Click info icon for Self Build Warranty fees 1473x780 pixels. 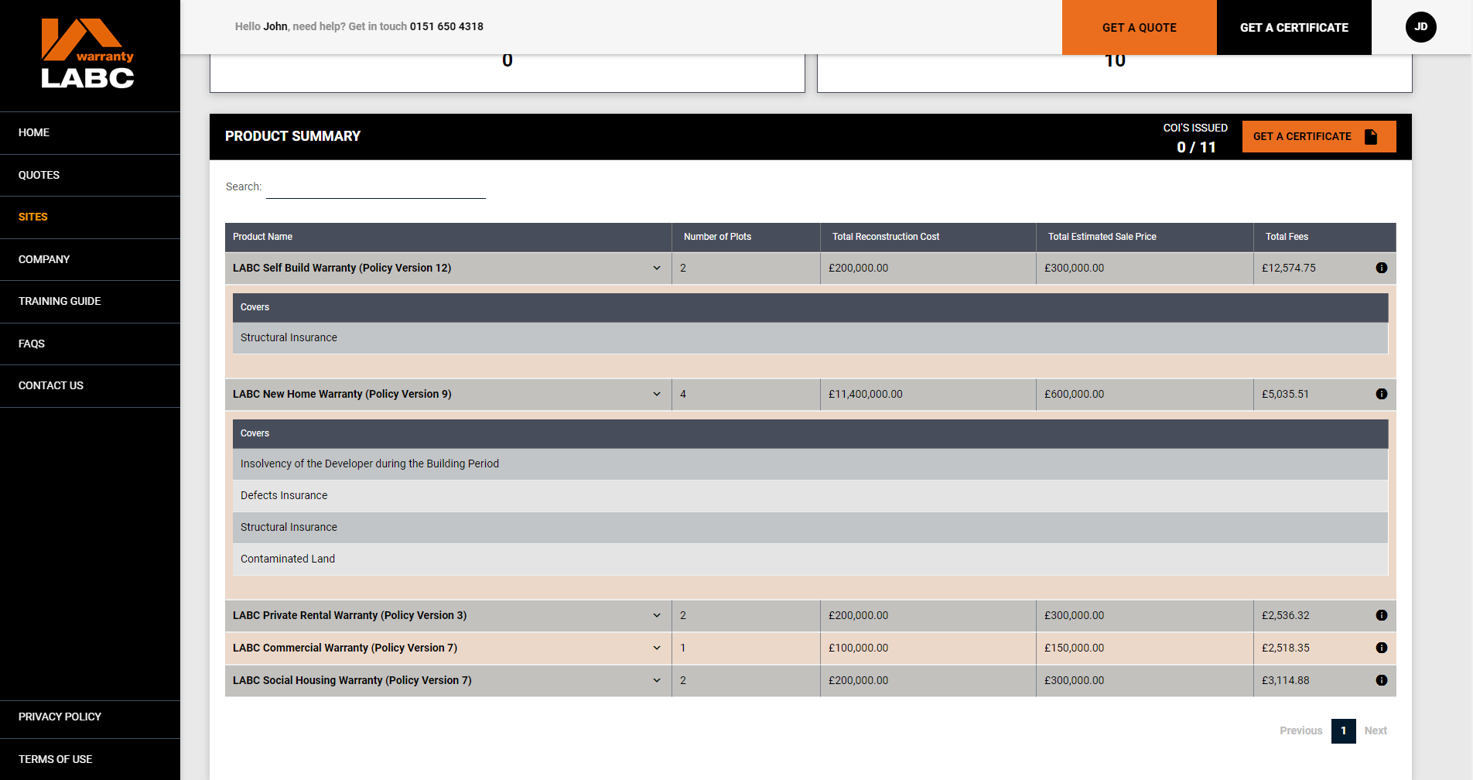point(1381,268)
